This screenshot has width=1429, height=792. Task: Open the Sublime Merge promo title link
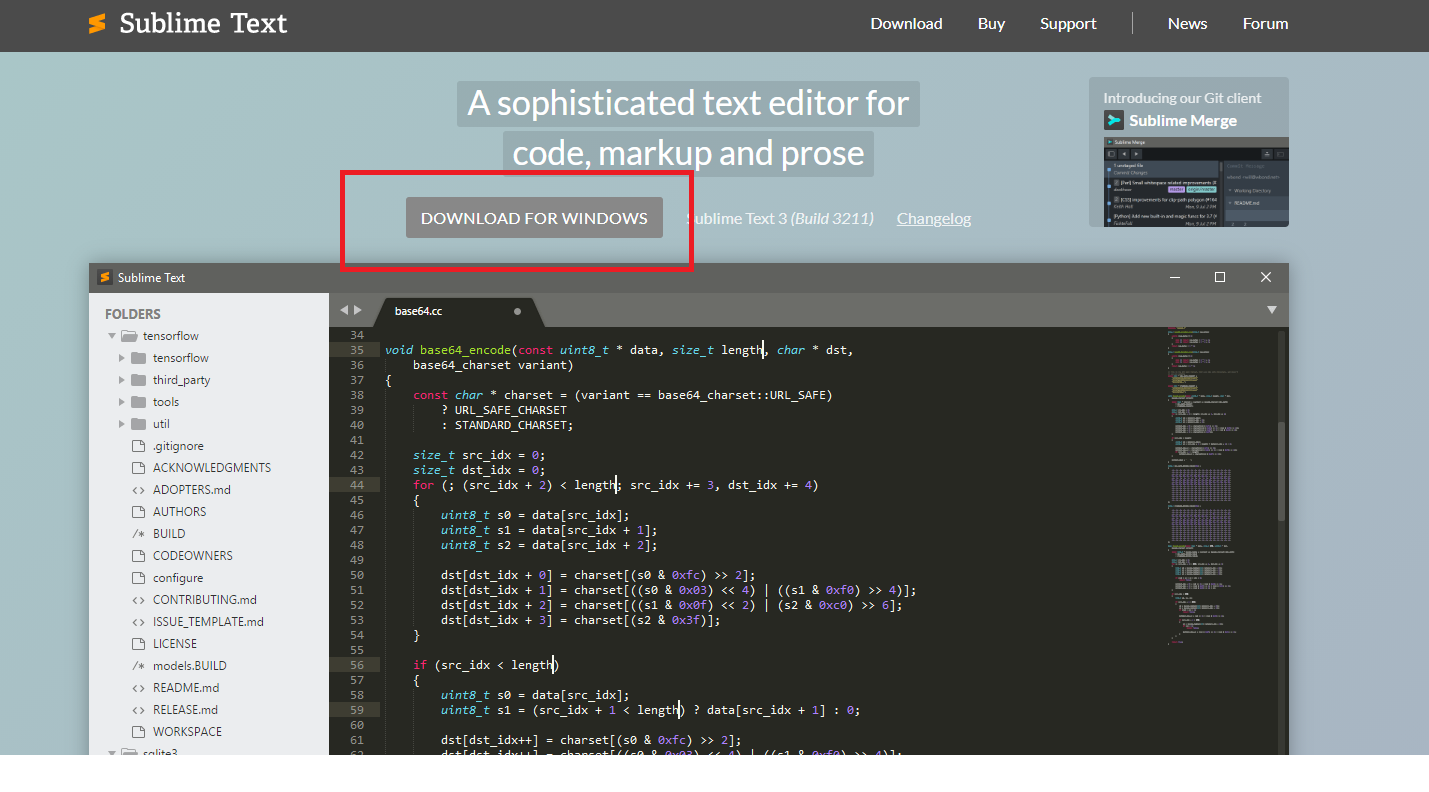[x=1183, y=120]
